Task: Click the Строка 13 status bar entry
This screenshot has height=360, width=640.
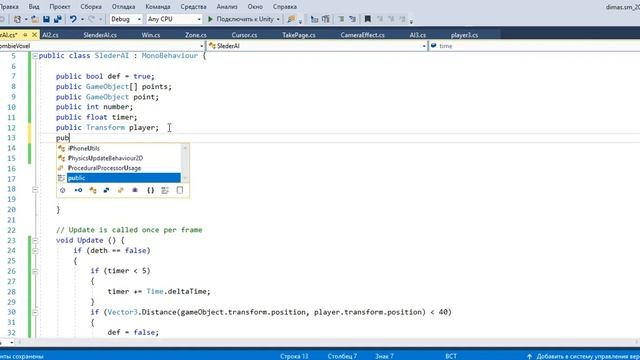Action: click(294, 356)
